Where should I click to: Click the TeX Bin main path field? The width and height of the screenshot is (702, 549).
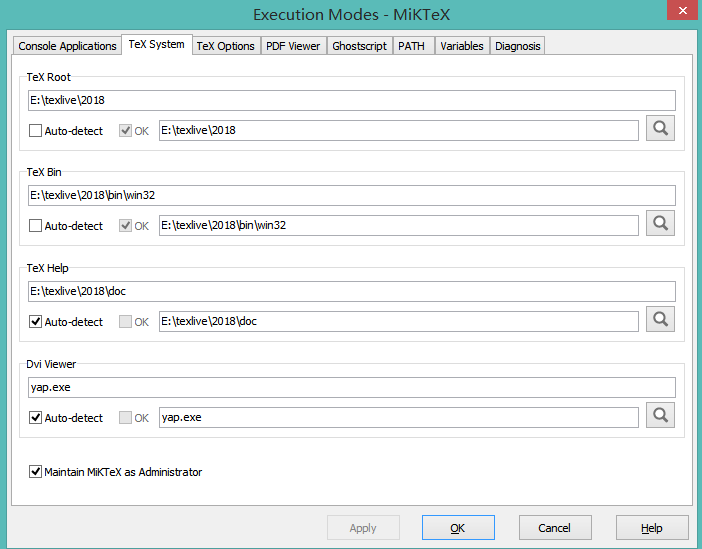click(351, 195)
